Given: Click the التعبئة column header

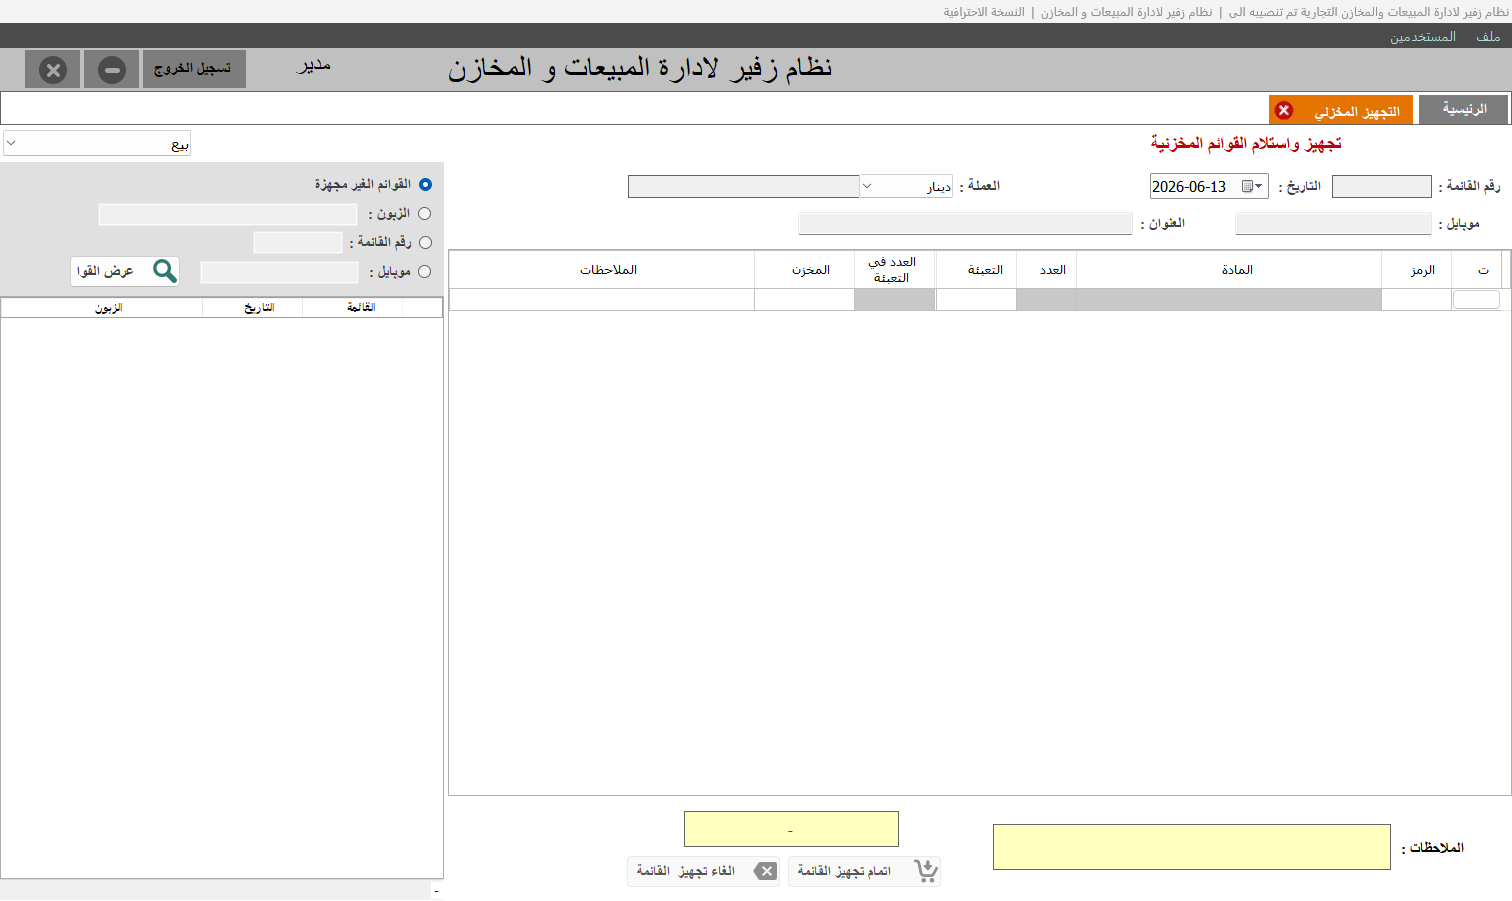Looking at the screenshot, I should pos(976,270).
